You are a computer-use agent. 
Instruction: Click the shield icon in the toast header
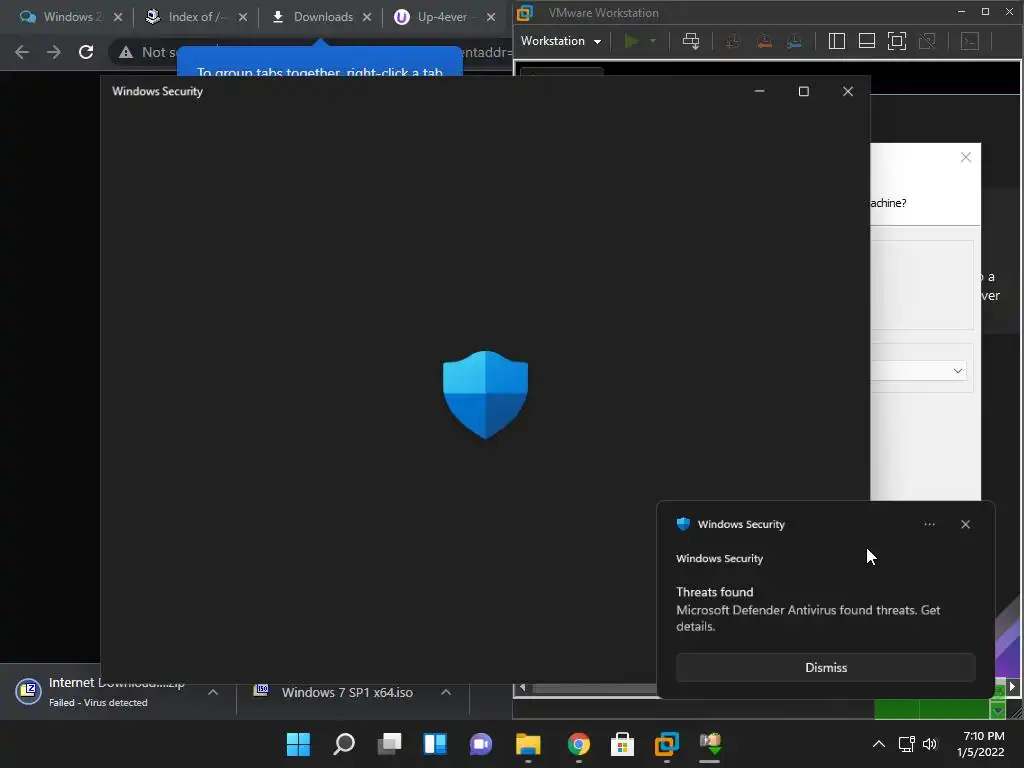[x=683, y=524]
